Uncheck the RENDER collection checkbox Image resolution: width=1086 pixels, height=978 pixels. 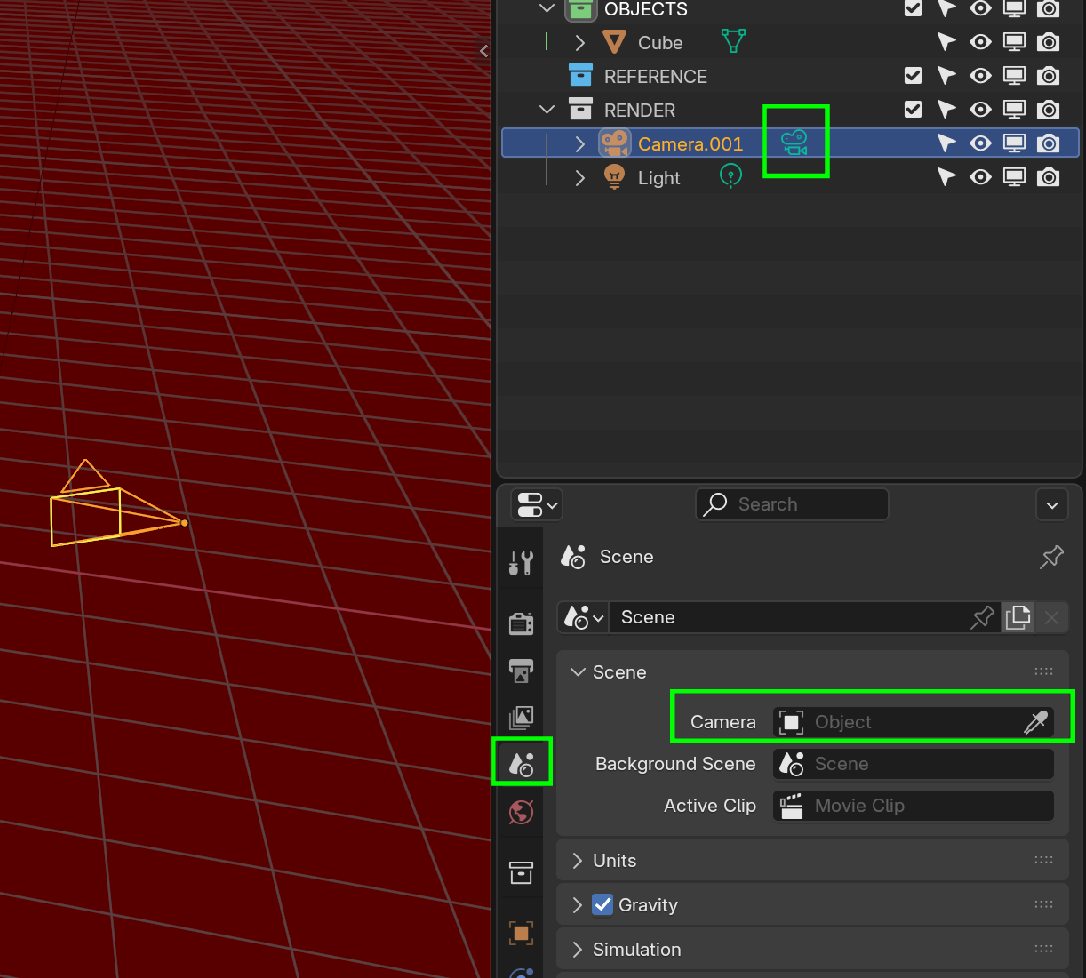913,109
